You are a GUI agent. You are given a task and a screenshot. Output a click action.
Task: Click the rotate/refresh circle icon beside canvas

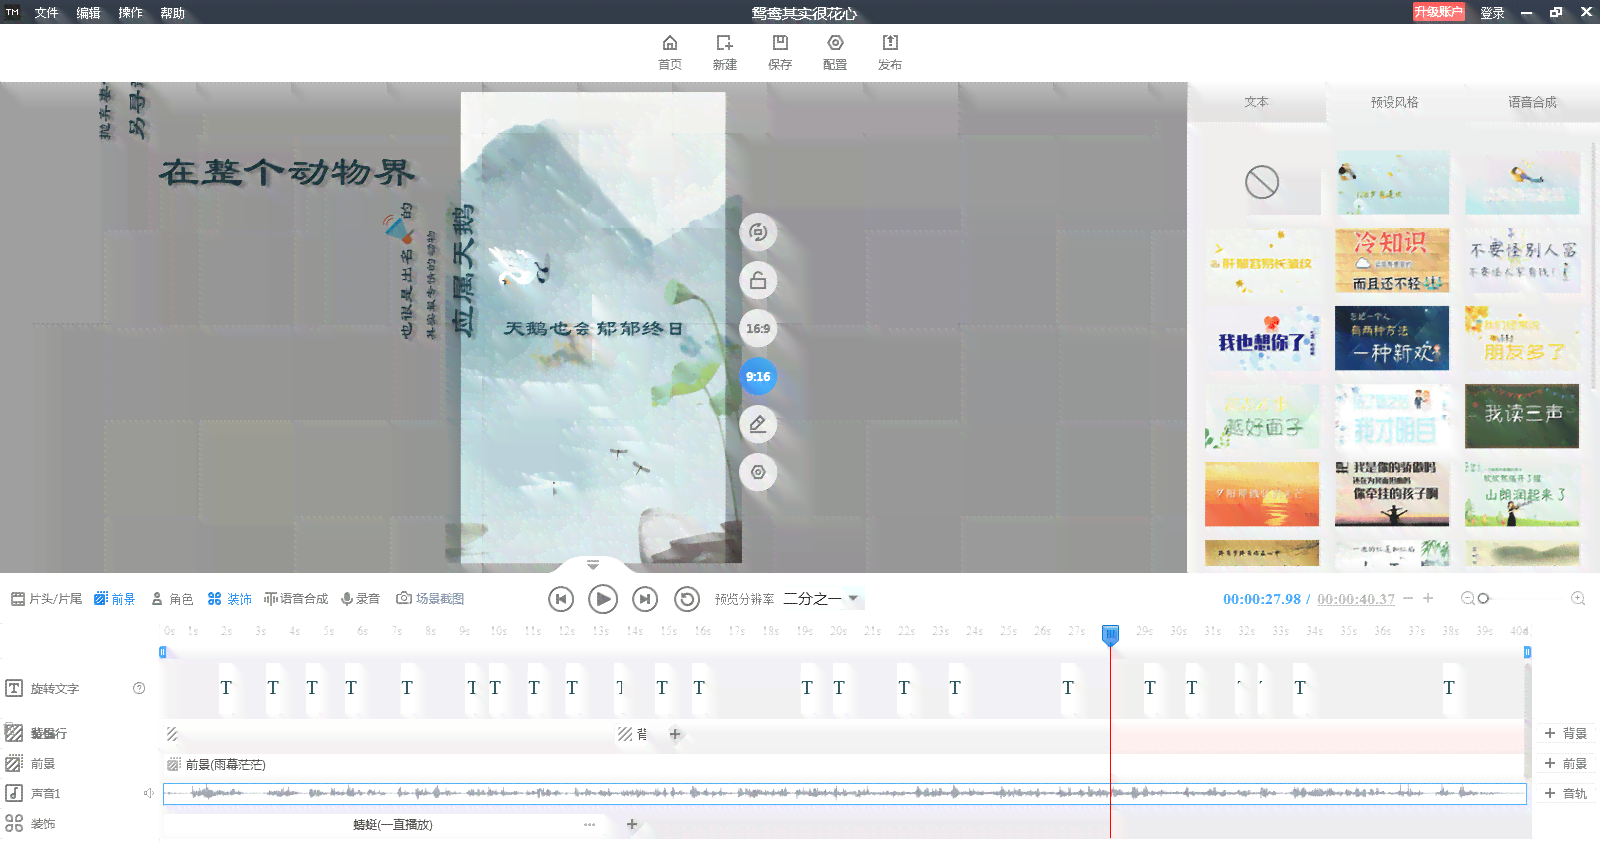[758, 232]
